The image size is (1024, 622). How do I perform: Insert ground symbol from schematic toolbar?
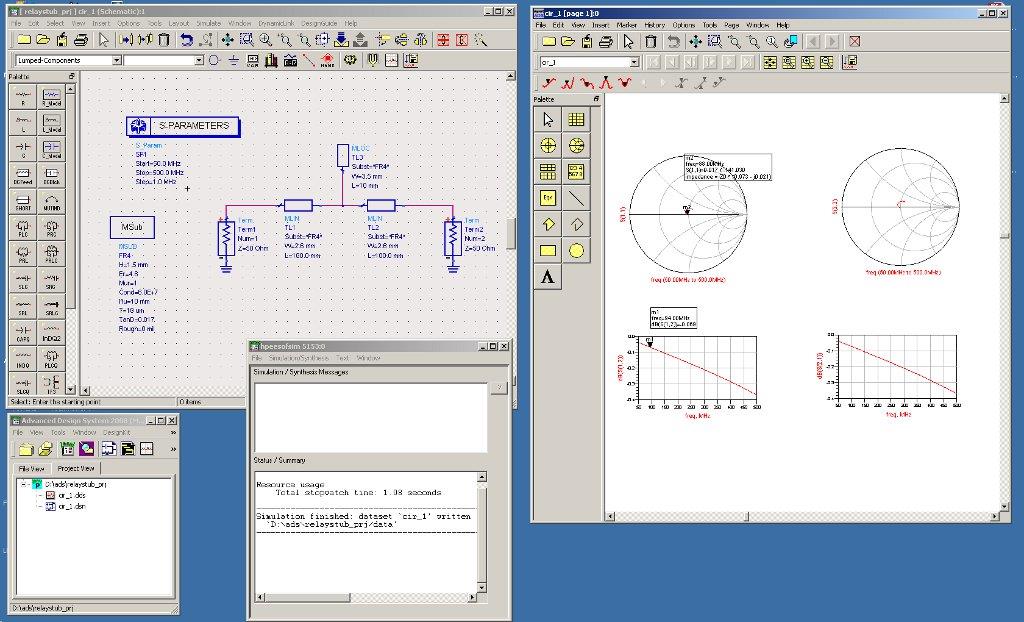(233, 60)
